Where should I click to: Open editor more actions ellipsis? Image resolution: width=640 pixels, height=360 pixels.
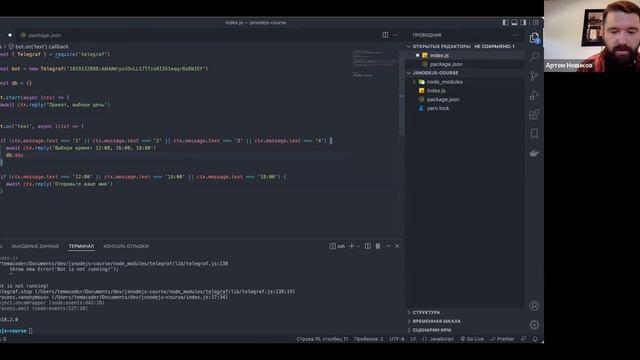pyautogui.click(x=396, y=35)
